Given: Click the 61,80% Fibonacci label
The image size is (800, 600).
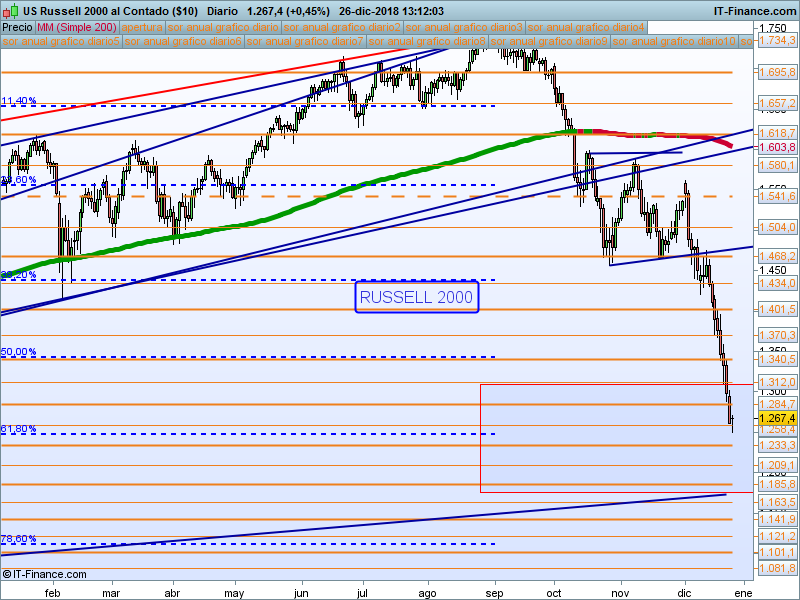Looking at the screenshot, I should point(19,429).
